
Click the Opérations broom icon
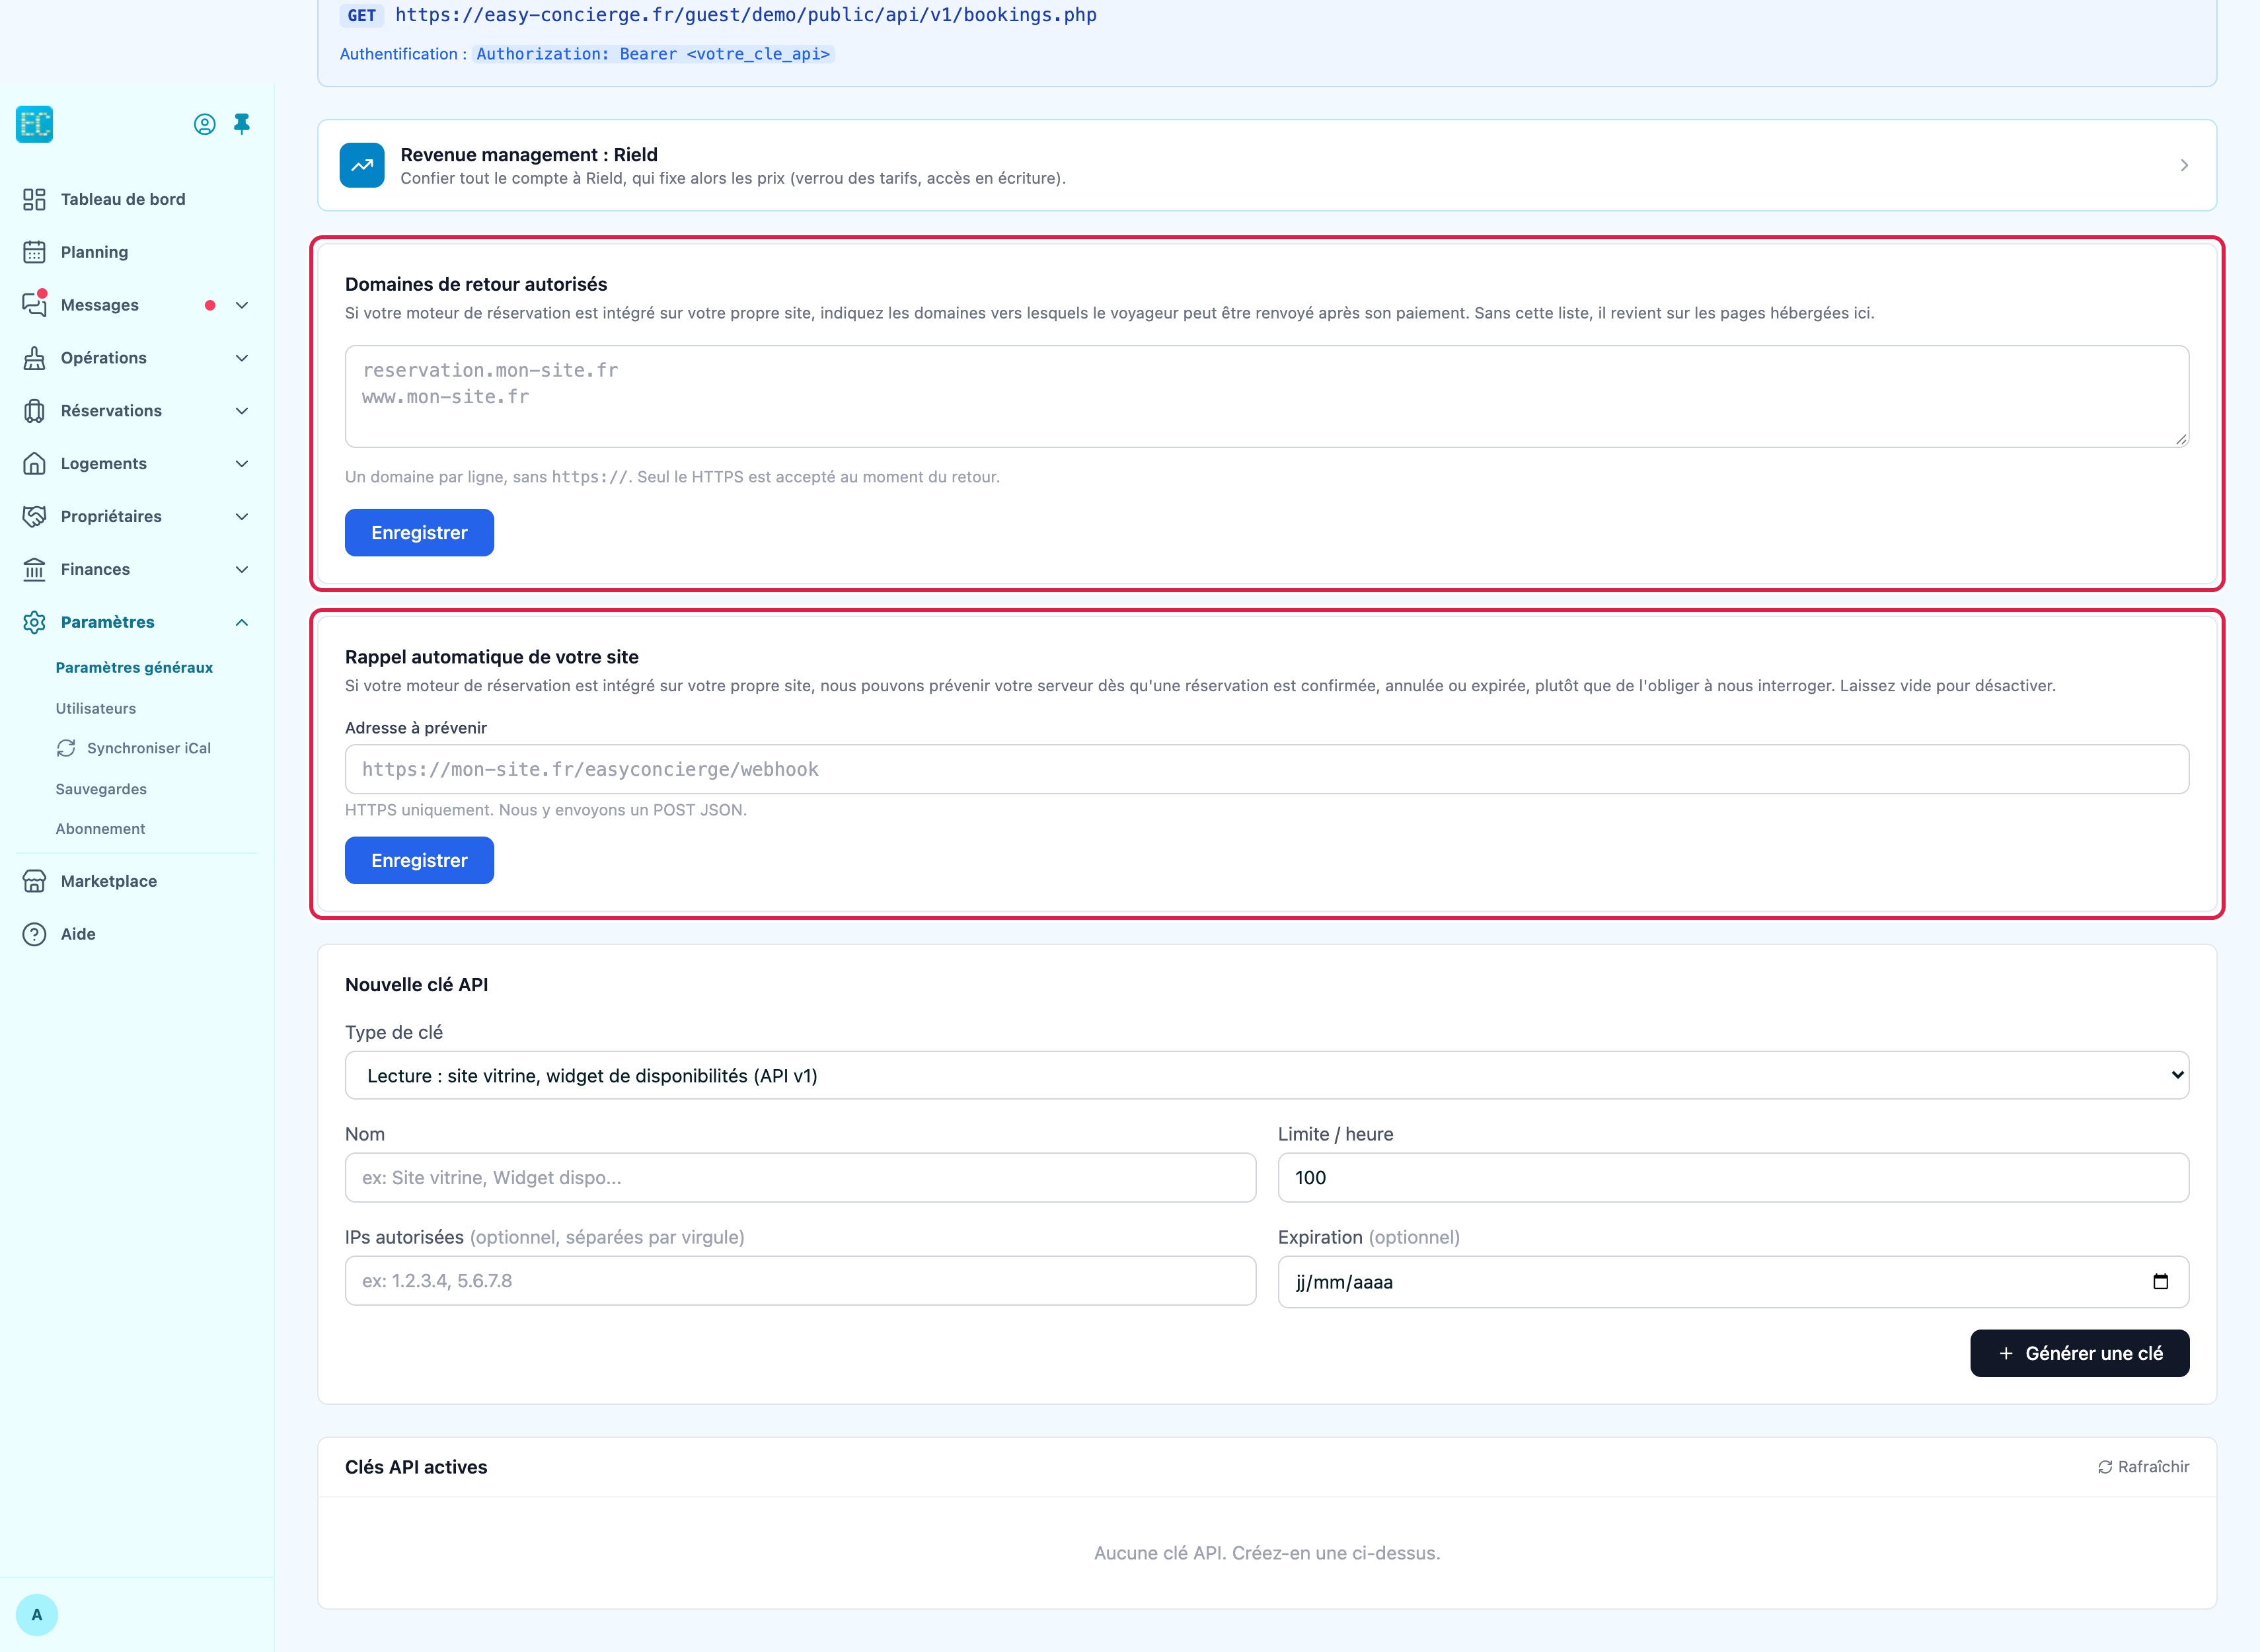(34, 358)
